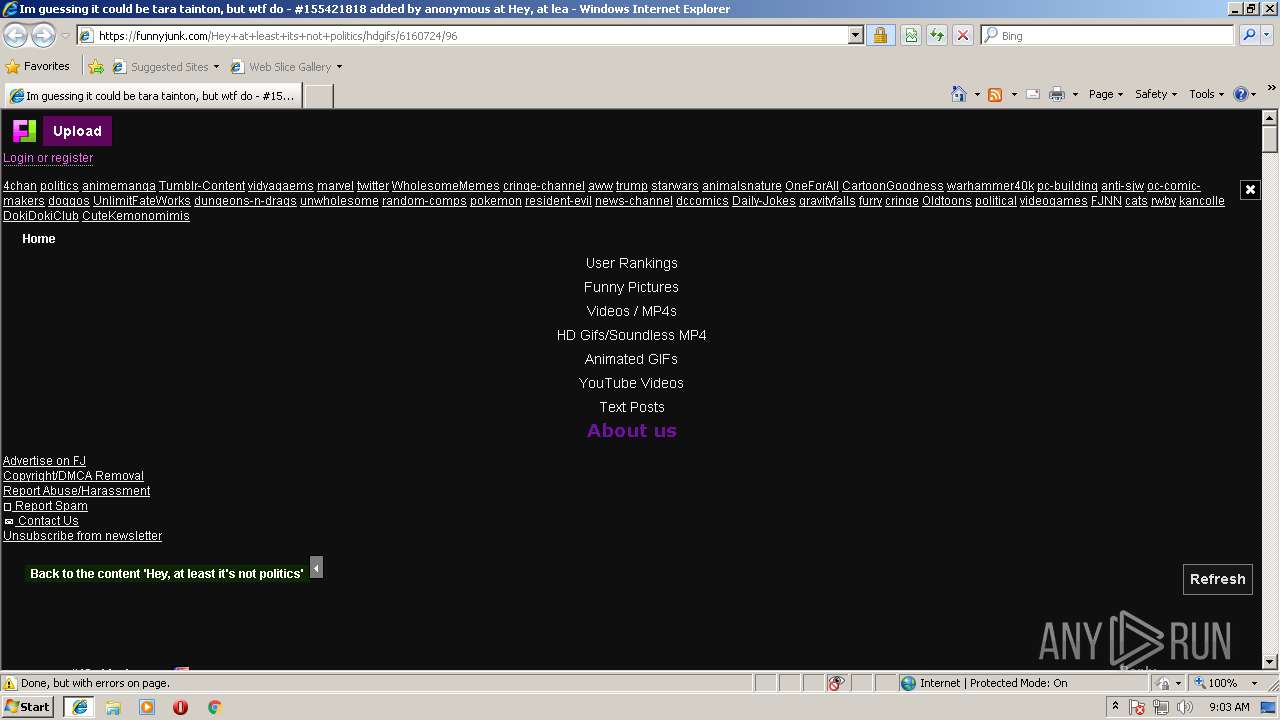
Task: Open Web Slice Gallery dropdown
Action: click(286, 67)
